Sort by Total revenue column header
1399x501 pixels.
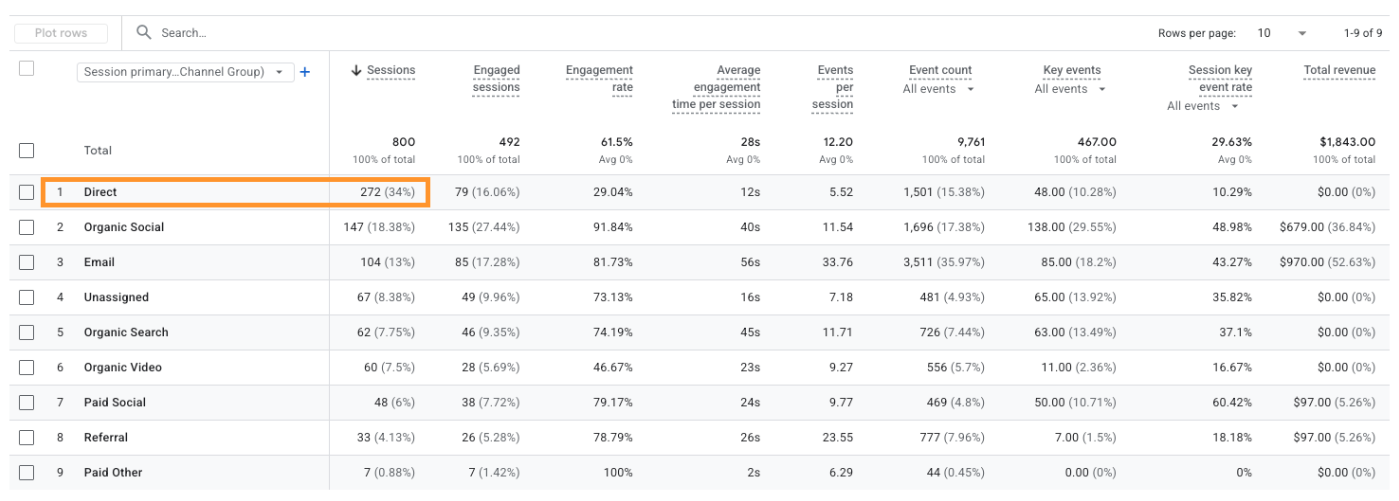[x=1339, y=70]
